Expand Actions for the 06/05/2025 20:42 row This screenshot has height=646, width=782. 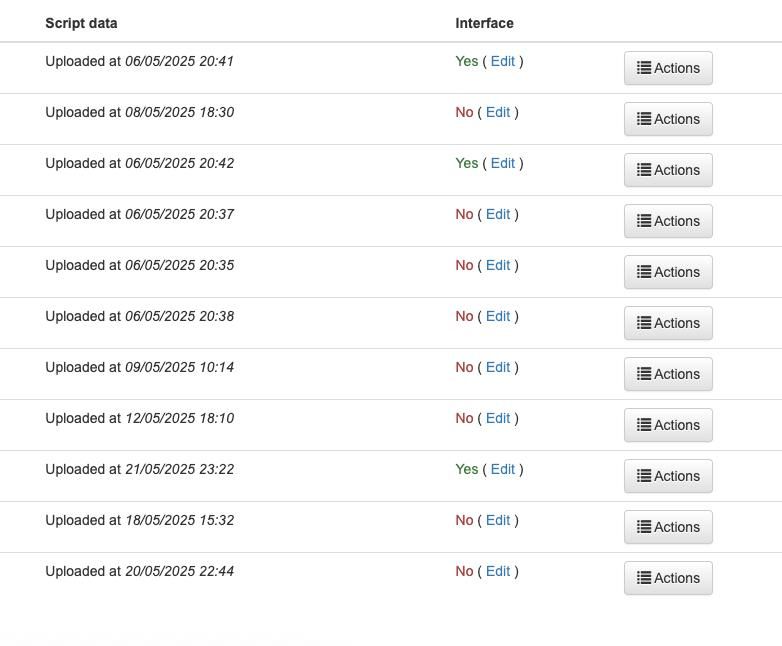(x=668, y=170)
